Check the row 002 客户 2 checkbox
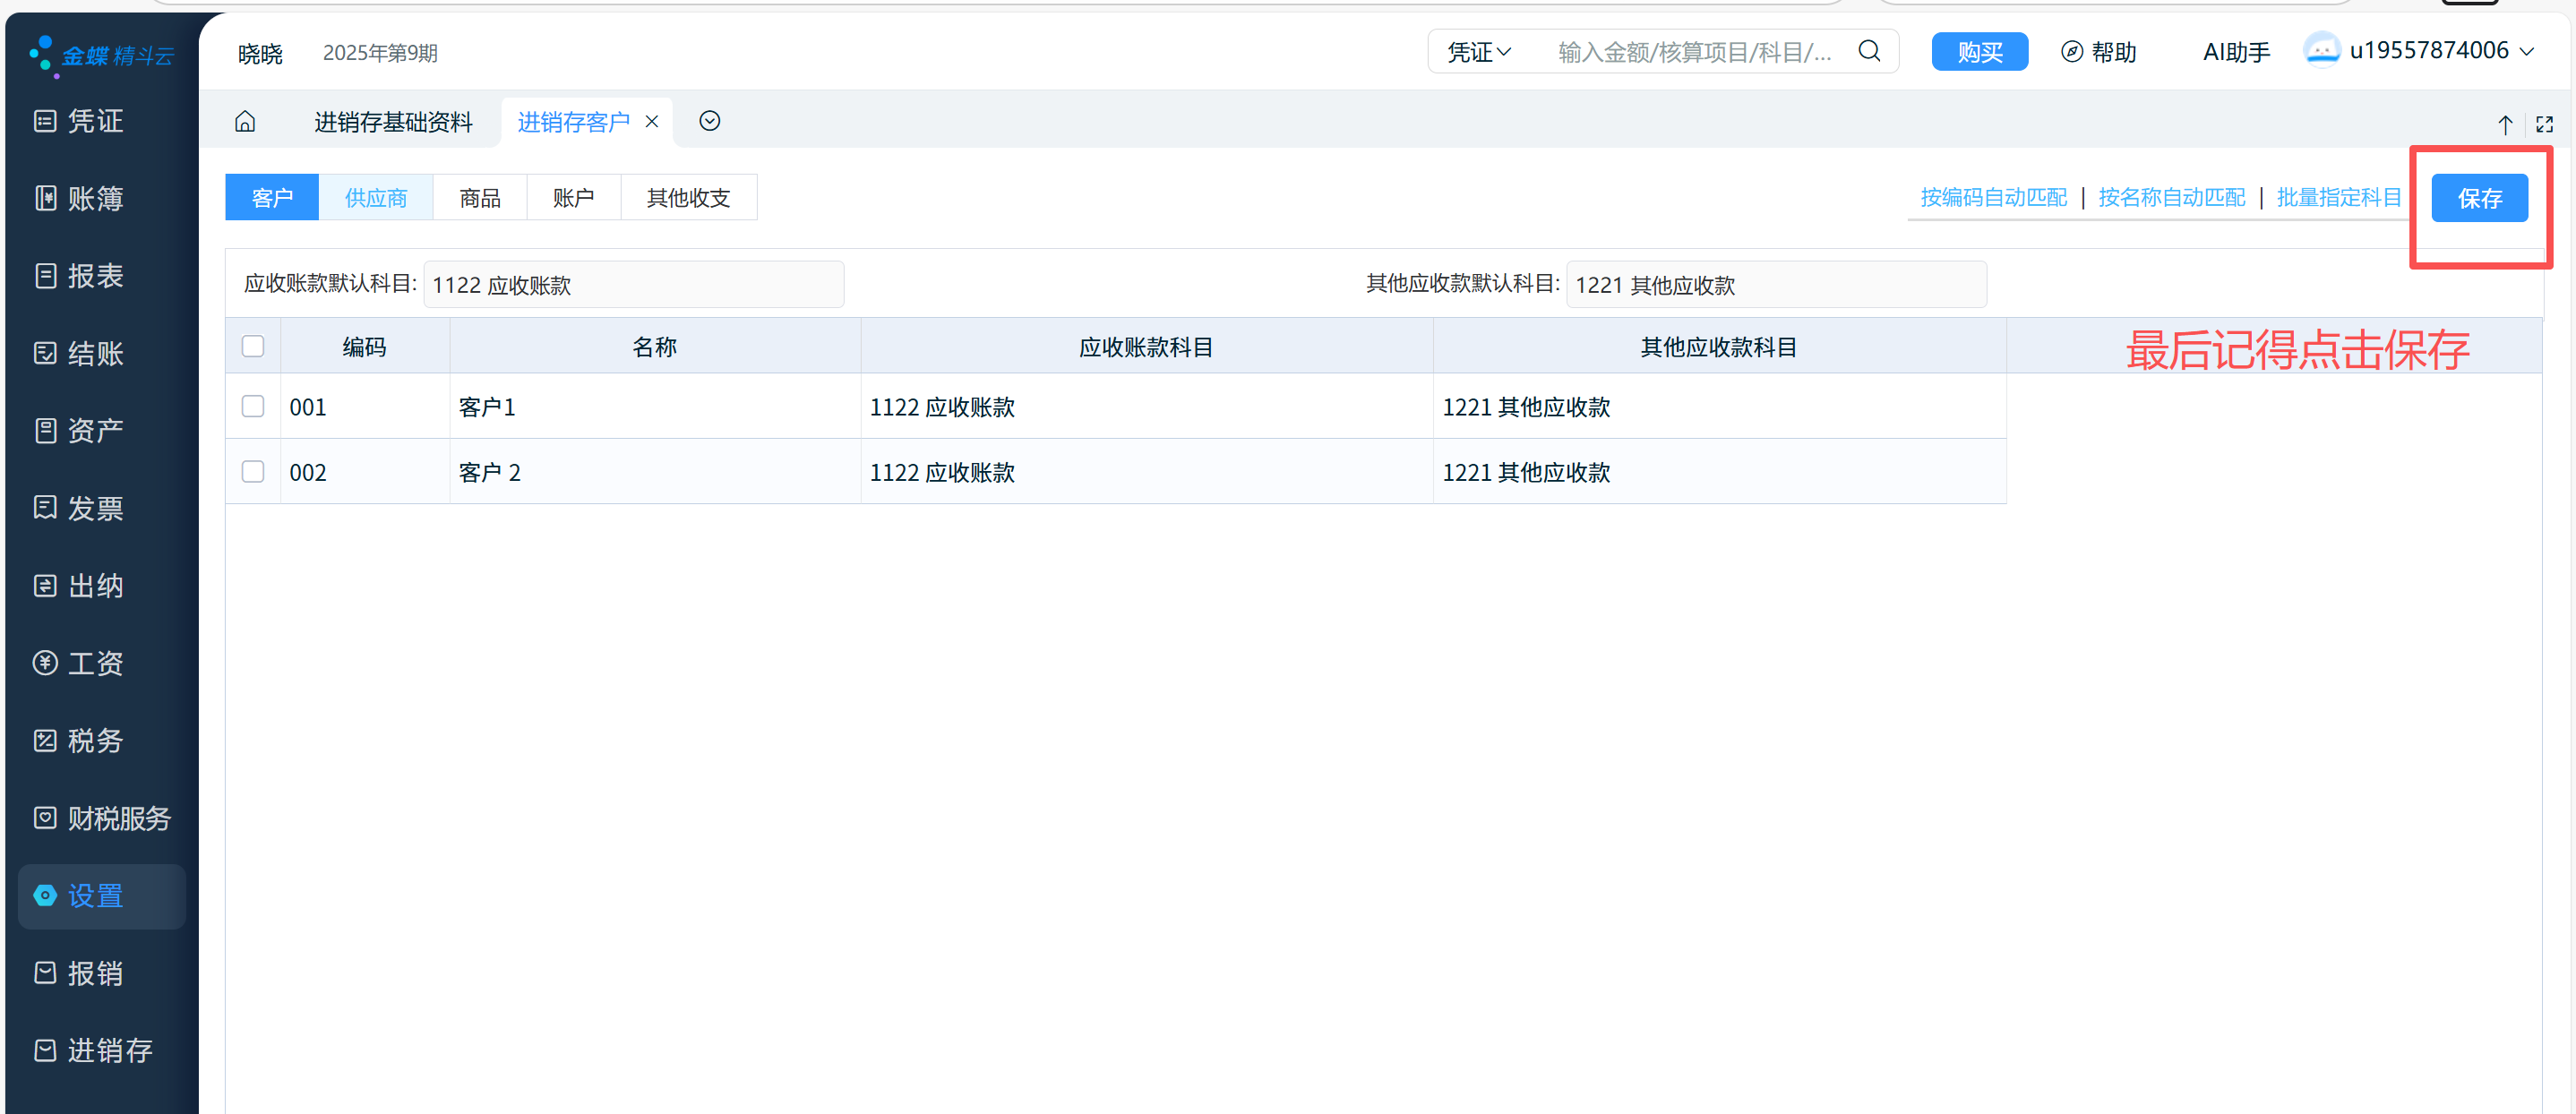The height and width of the screenshot is (1114, 2576). (x=253, y=471)
